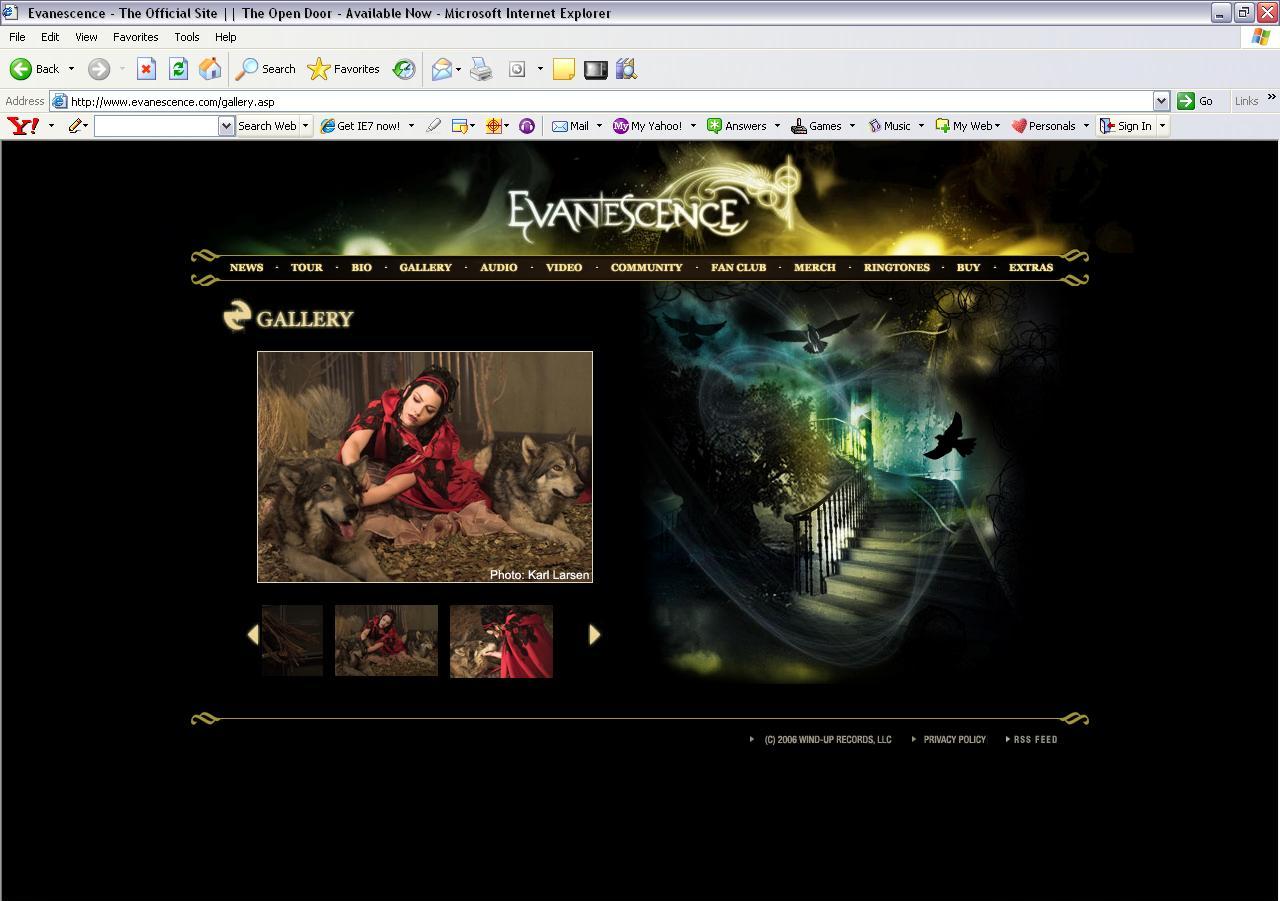Select the red cloak close-up thumbnail

coord(501,641)
